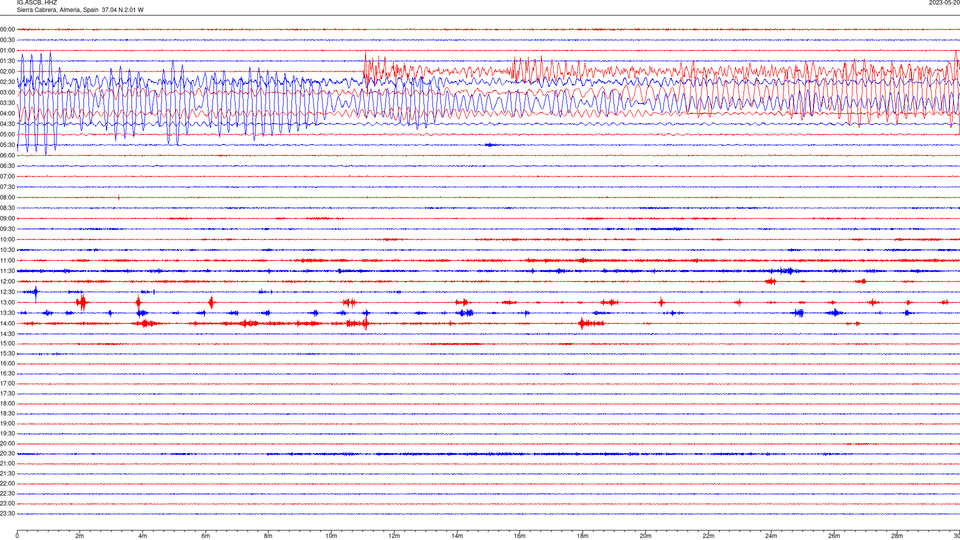Select the 8m axis tick label
This screenshot has height=540, width=960.
(x=268, y=536)
